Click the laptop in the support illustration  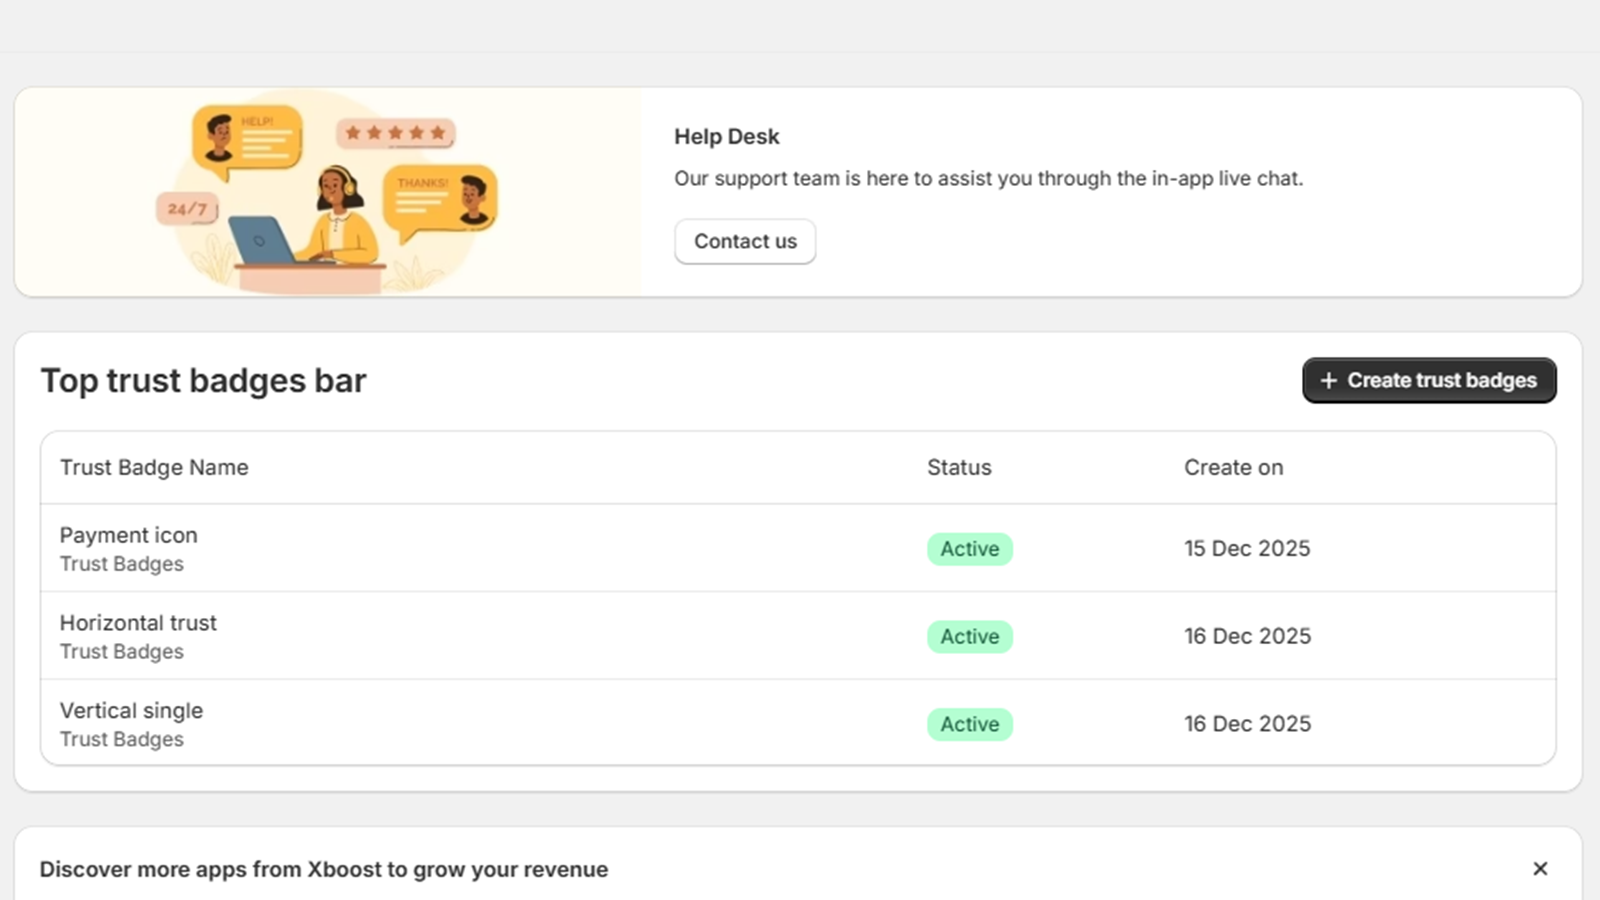coord(260,241)
